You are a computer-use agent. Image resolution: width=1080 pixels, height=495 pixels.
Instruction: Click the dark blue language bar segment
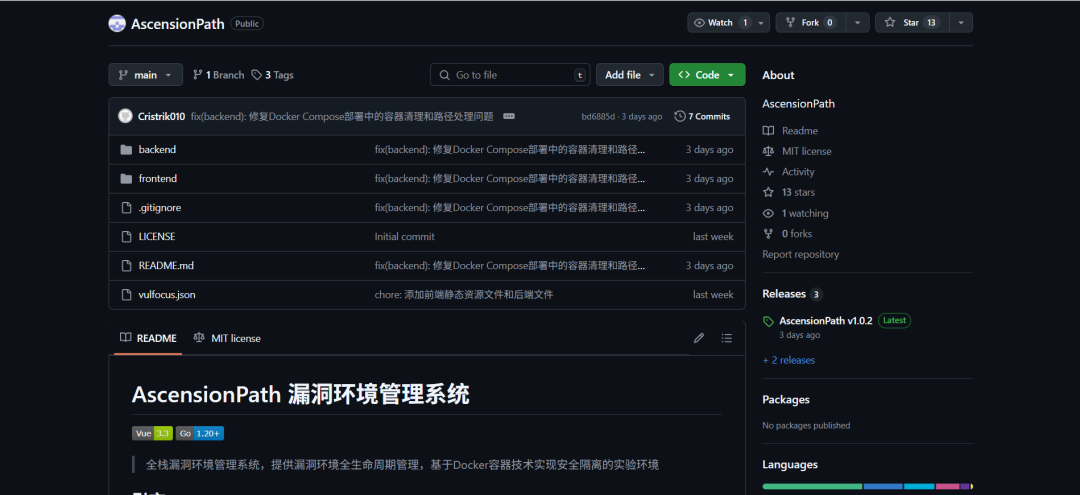click(883, 486)
